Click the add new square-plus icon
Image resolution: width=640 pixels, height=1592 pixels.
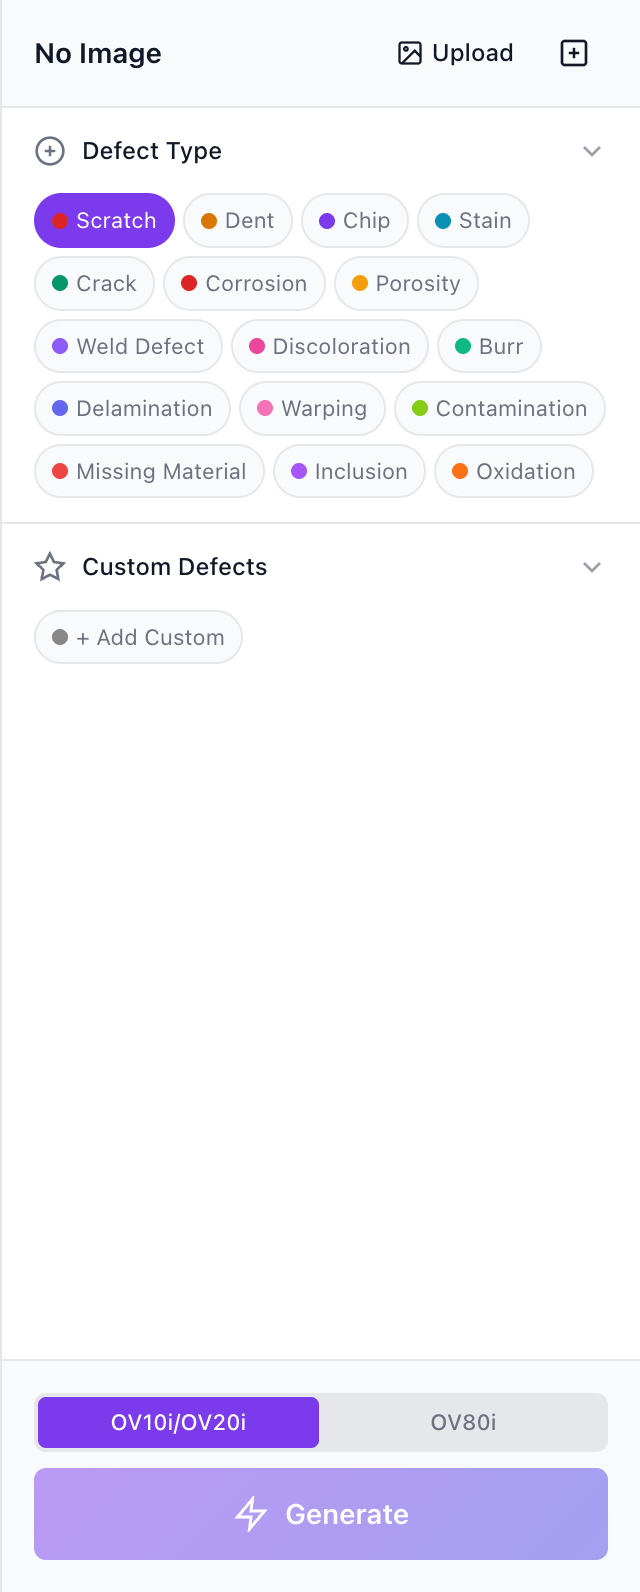tap(573, 53)
